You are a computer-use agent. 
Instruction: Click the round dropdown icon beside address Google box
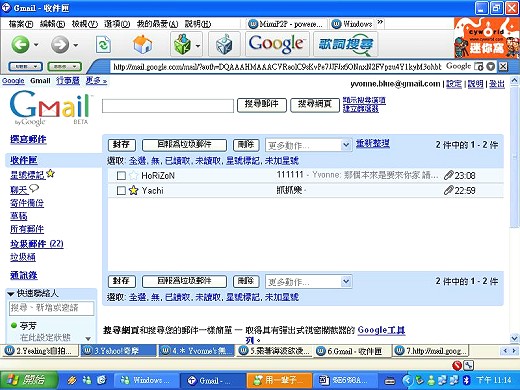click(490, 66)
